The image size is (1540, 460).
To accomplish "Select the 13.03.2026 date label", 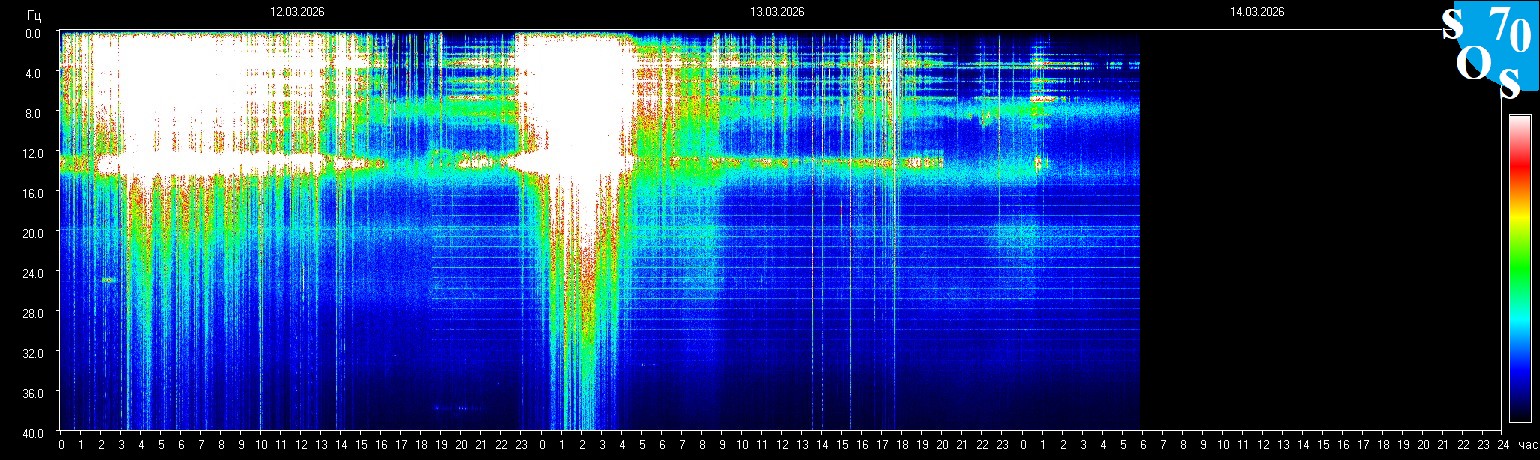I will tap(777, 12).
